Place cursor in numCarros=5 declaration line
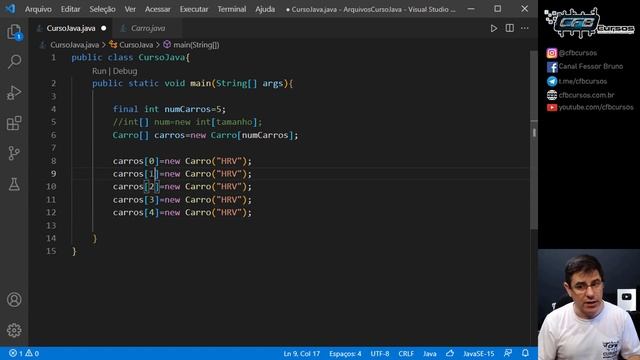 coord(169,109)
